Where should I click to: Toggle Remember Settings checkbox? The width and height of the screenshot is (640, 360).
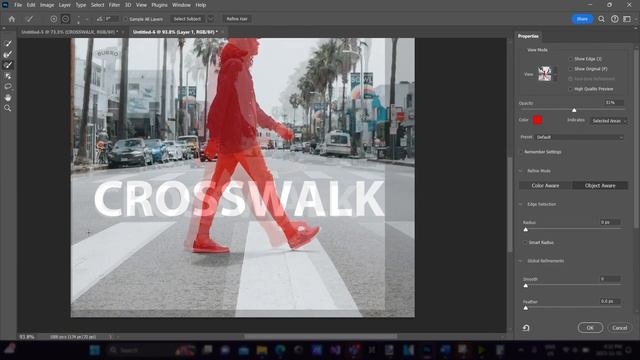521,152
